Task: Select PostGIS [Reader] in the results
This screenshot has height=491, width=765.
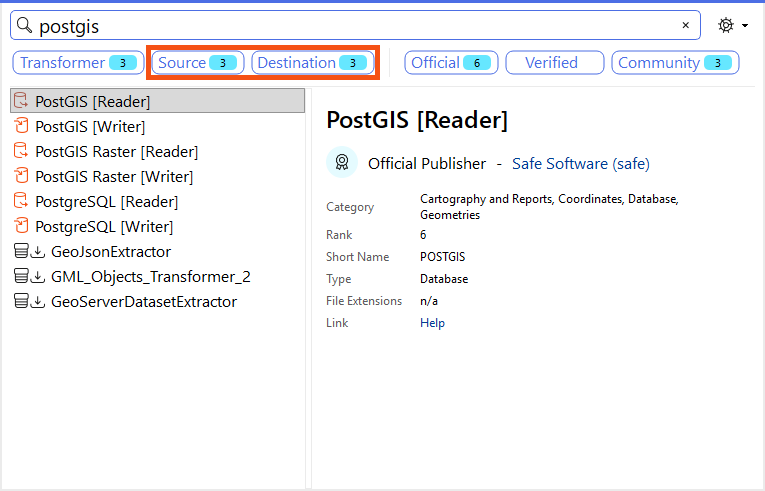Action: [x=158, y=101]
